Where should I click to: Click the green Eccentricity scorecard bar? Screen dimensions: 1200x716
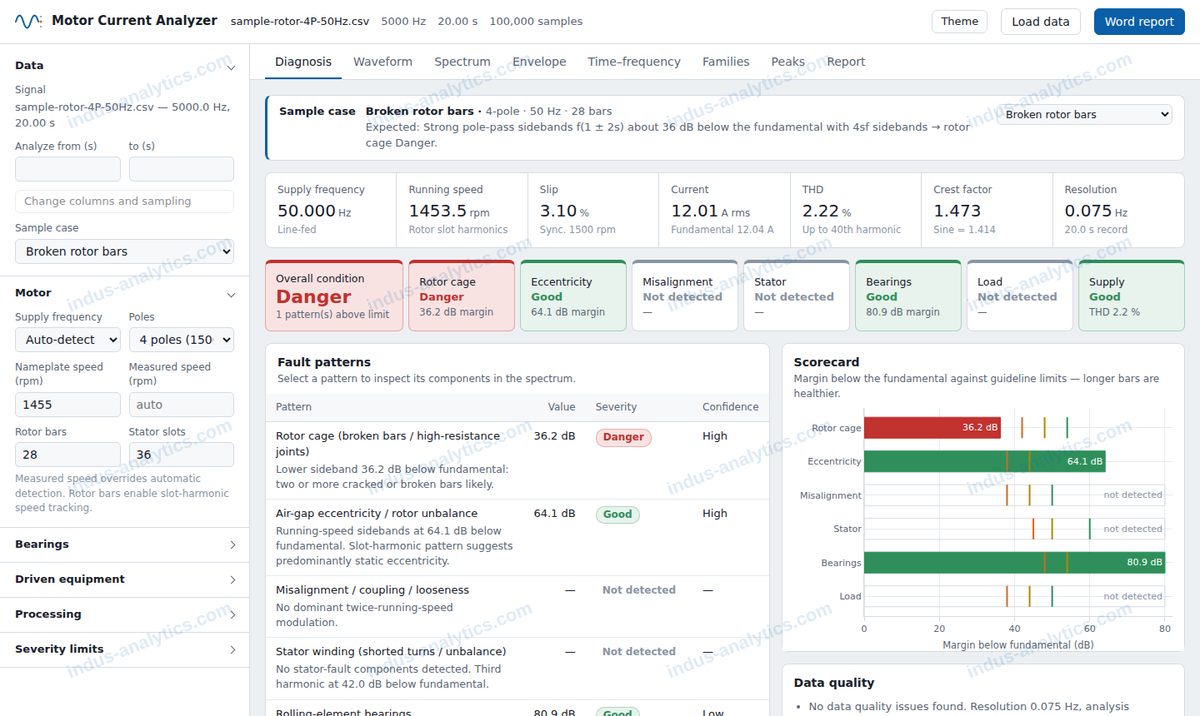[984, 461]
